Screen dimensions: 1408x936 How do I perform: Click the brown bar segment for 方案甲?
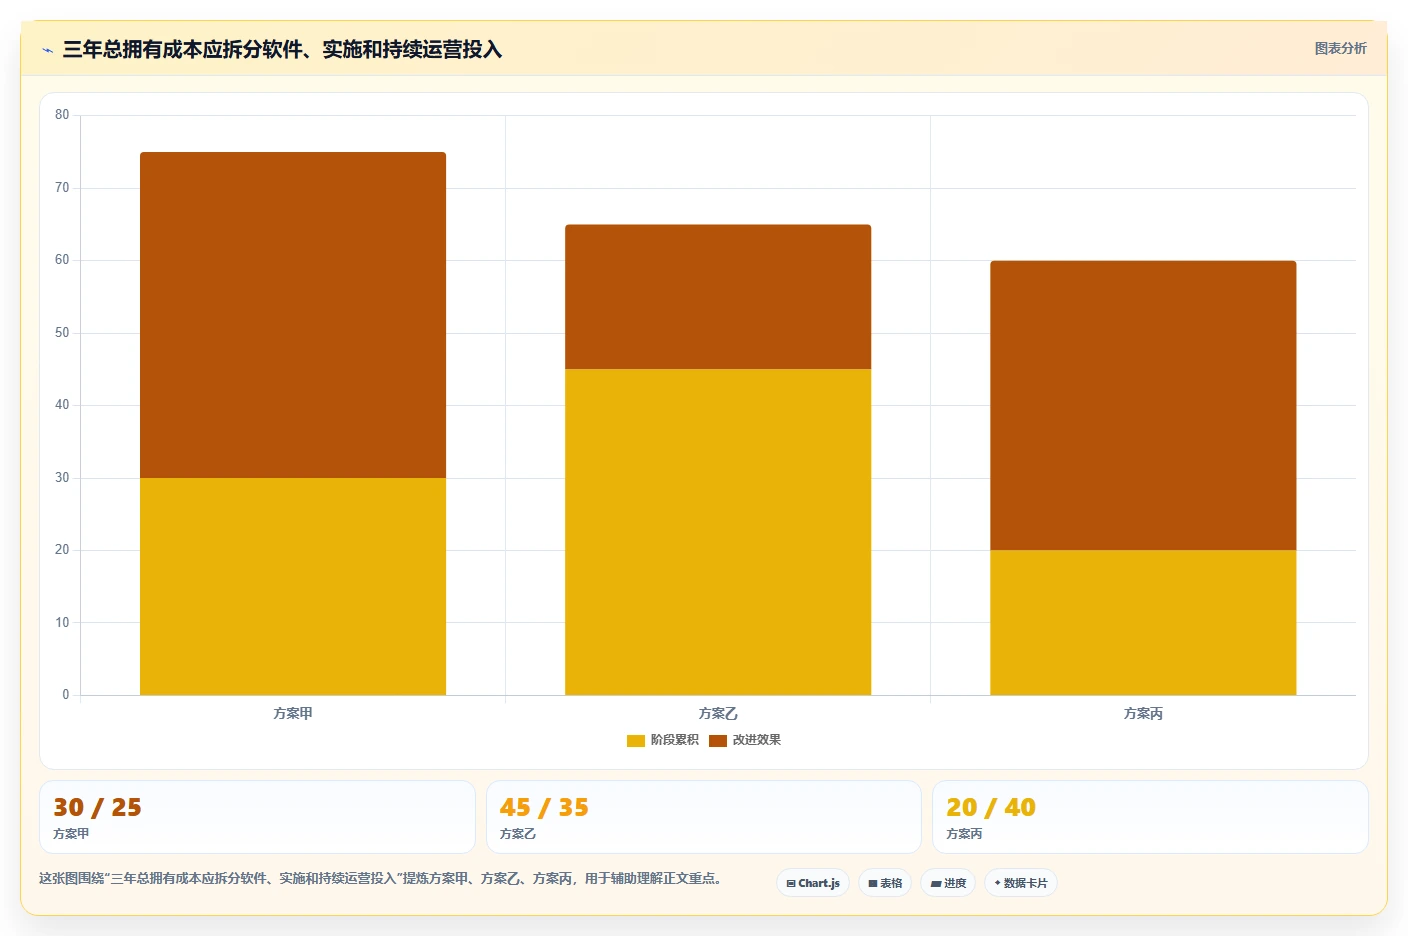pos(293,315)
